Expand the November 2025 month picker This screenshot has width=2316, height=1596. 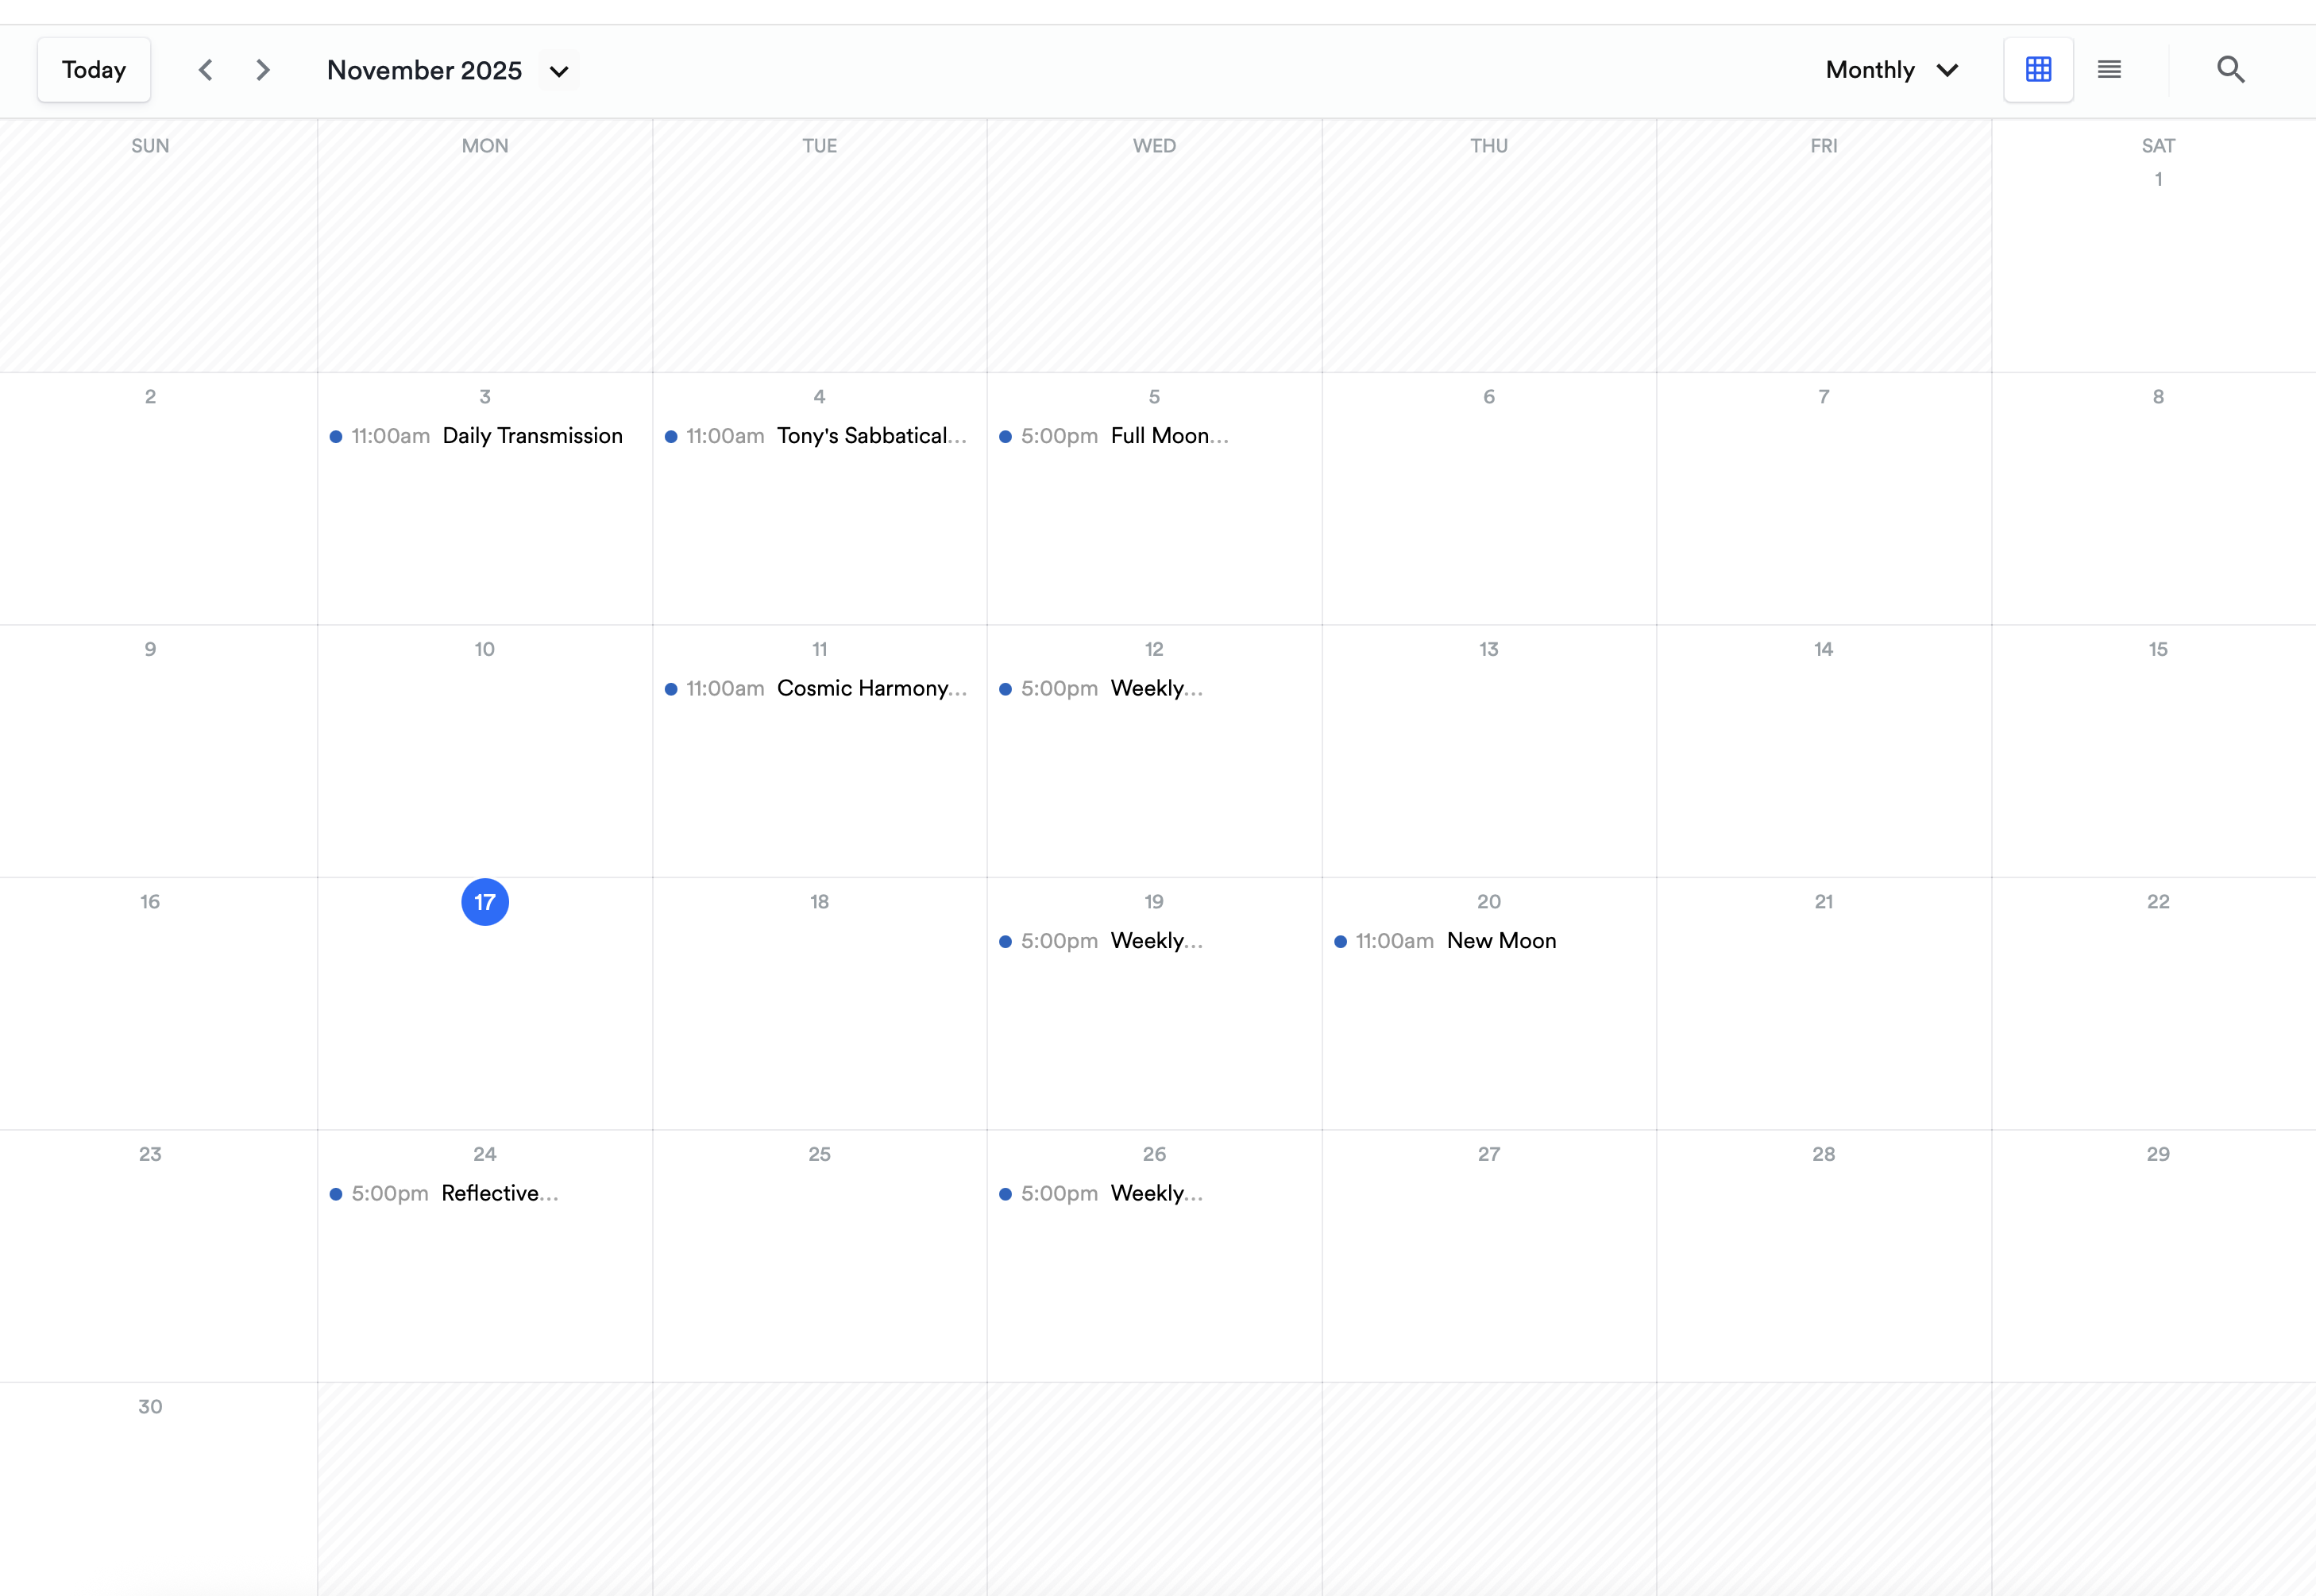(558, 71)
